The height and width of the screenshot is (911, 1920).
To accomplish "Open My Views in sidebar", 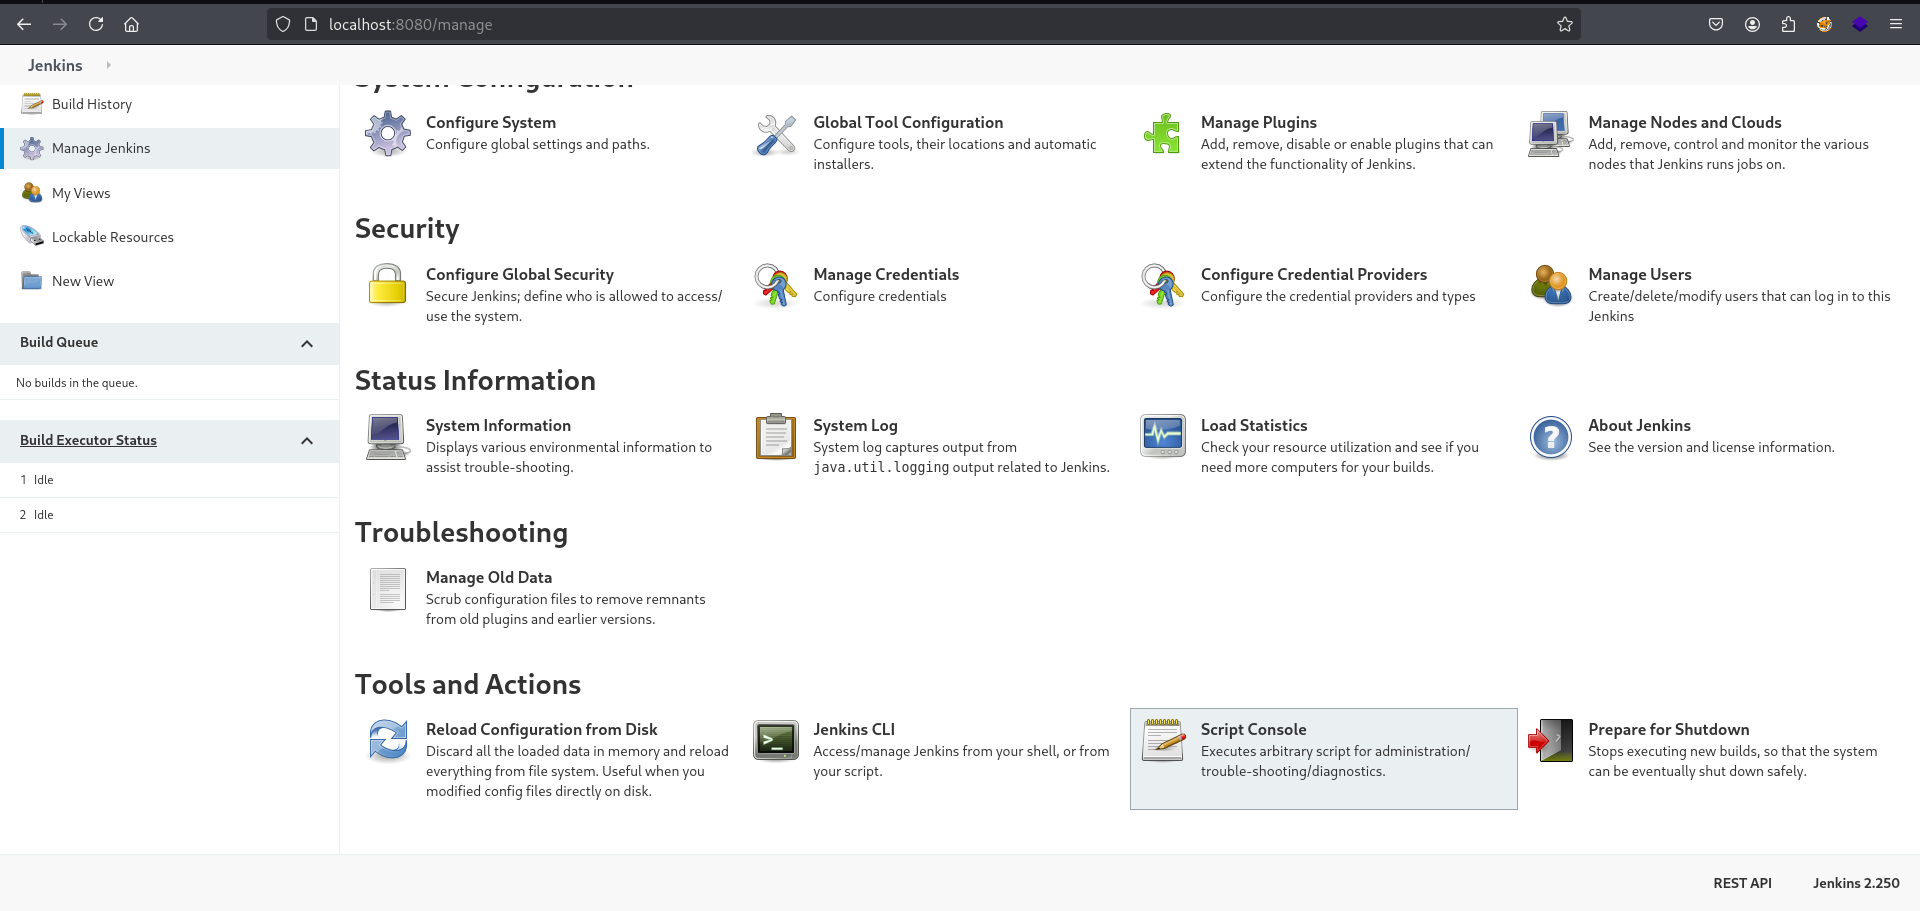I will [x=81, y=193].
